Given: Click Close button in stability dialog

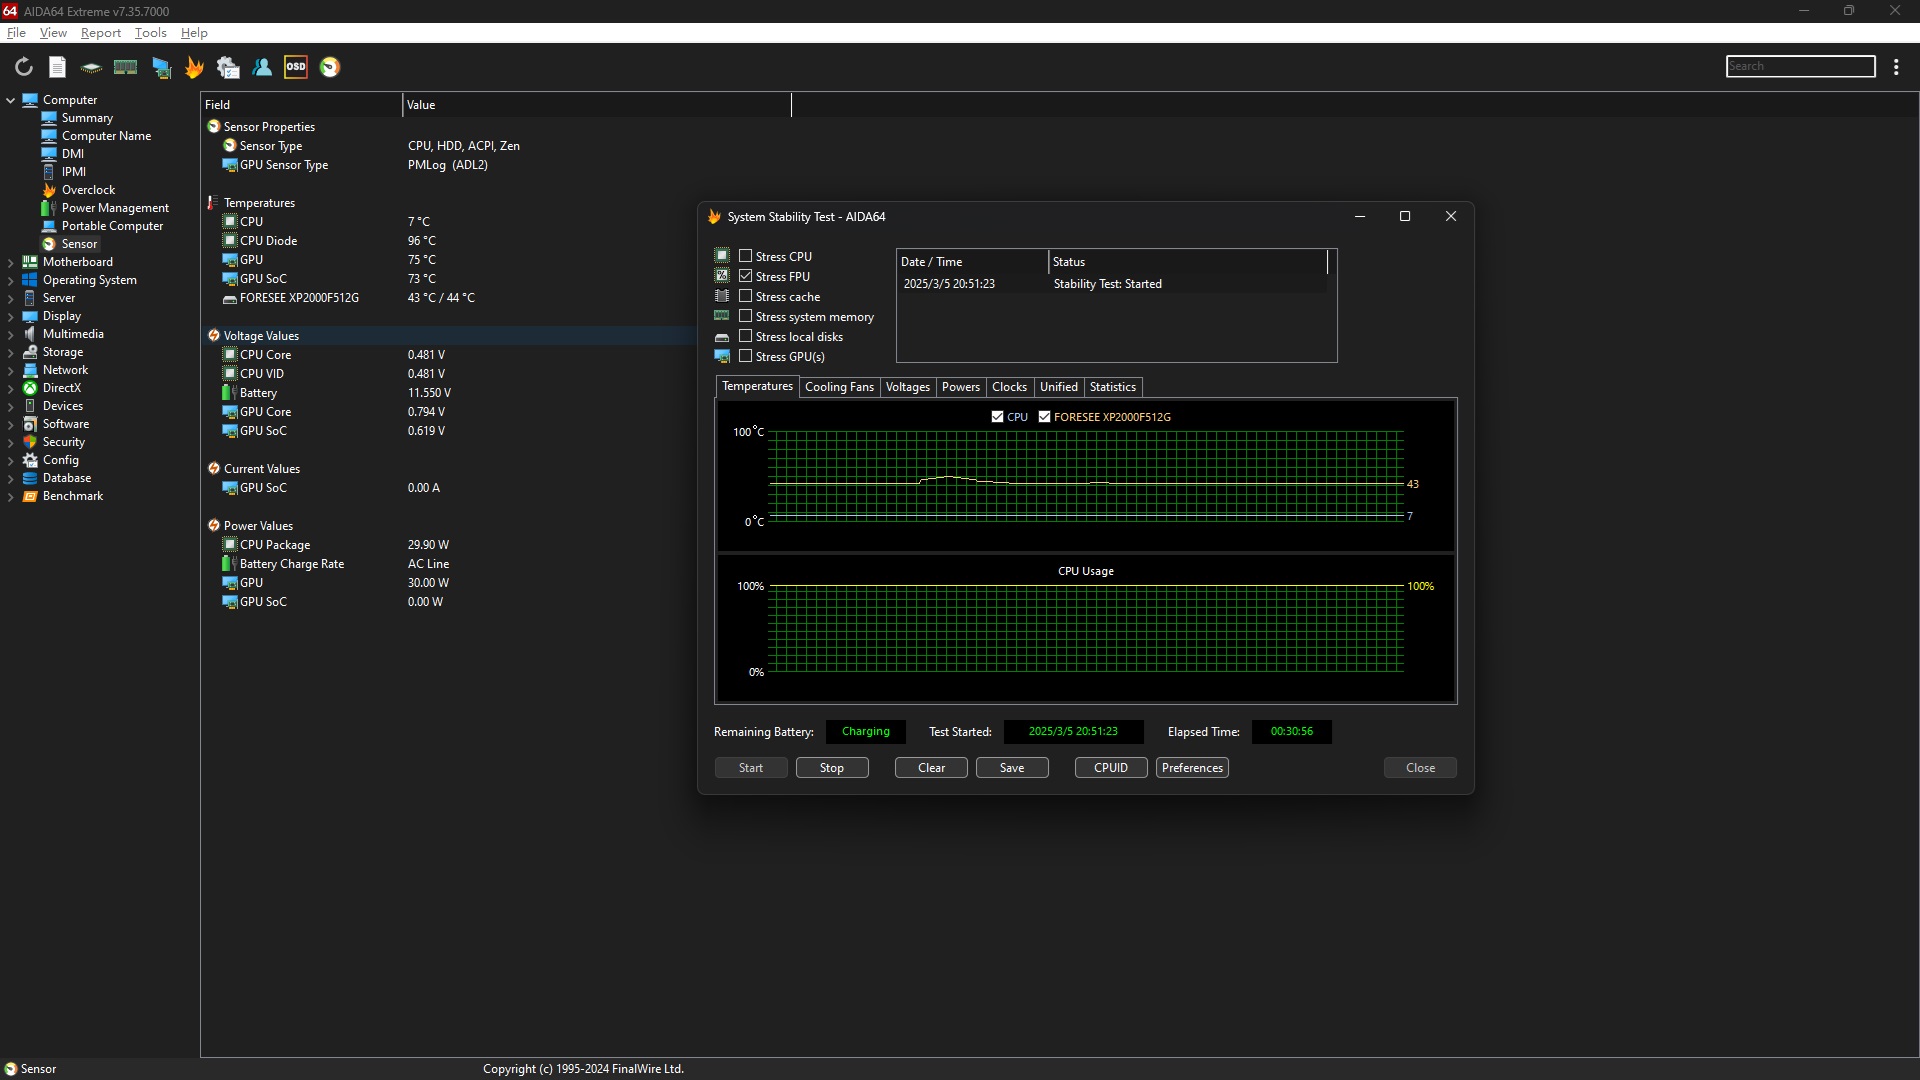Looking at the screenshot, I should 1420,768.
